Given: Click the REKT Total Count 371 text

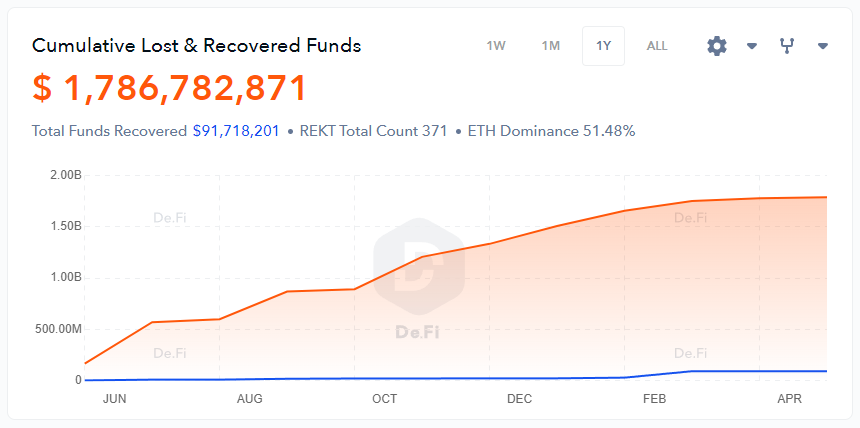Looking at the screenshot, I should pos(374,131).
